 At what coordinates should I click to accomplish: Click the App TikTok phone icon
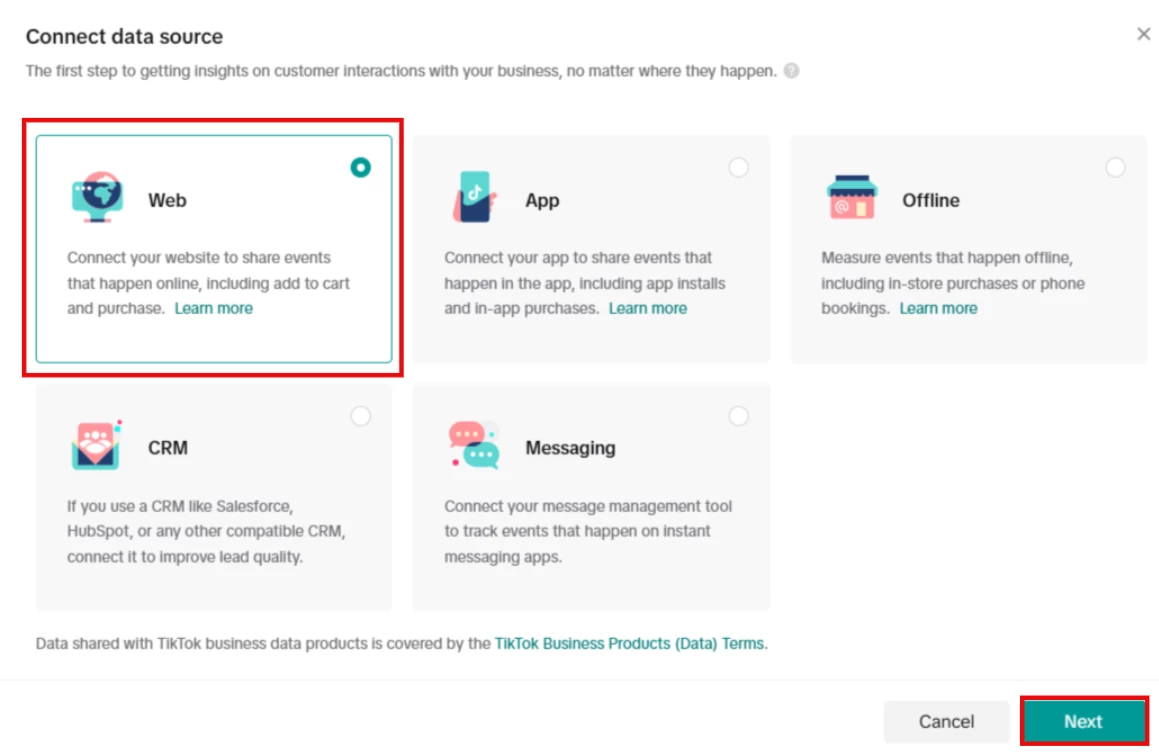point(474,197)
